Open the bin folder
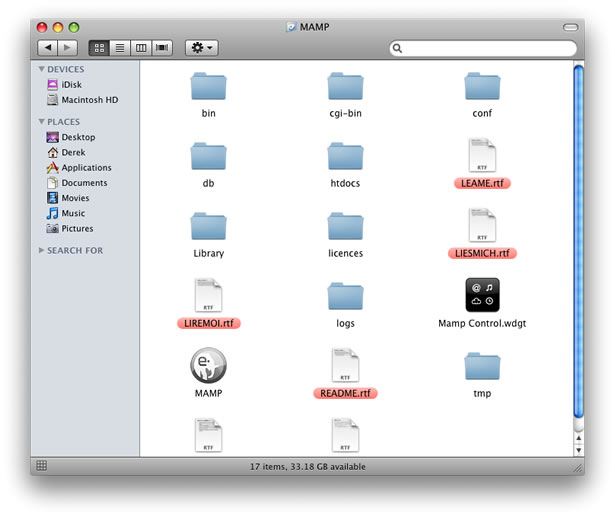The height and width of the screenshot is (517, 615). click(x=208, y=86)
